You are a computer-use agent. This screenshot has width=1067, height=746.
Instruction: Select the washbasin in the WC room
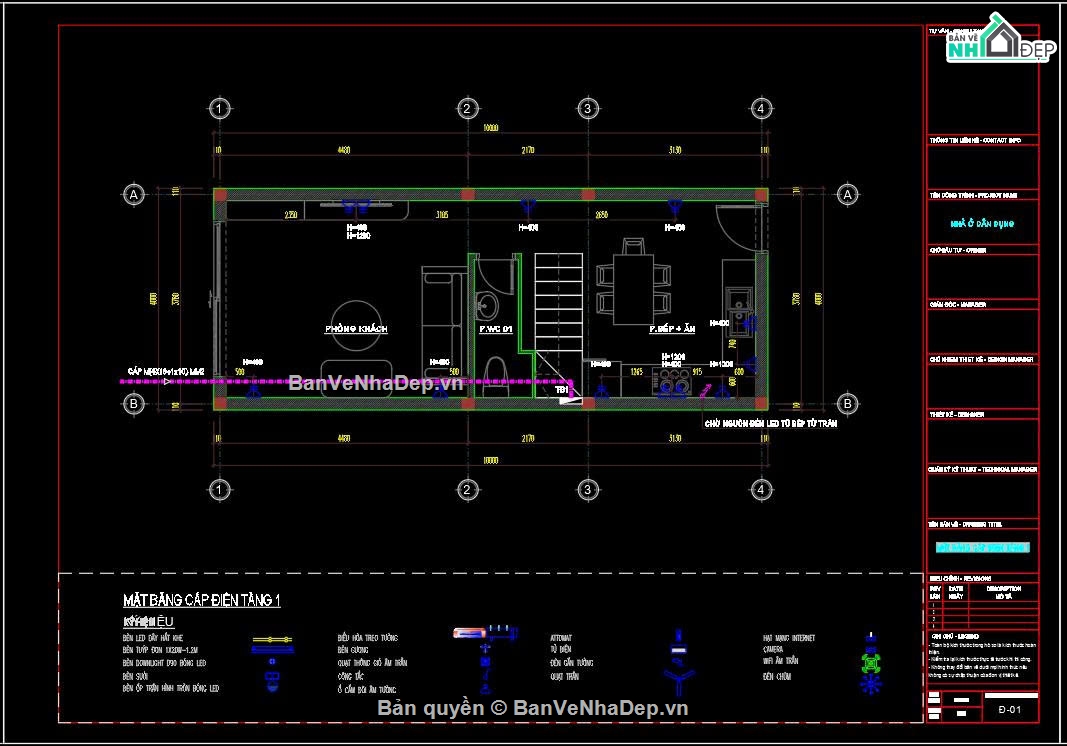489,303
